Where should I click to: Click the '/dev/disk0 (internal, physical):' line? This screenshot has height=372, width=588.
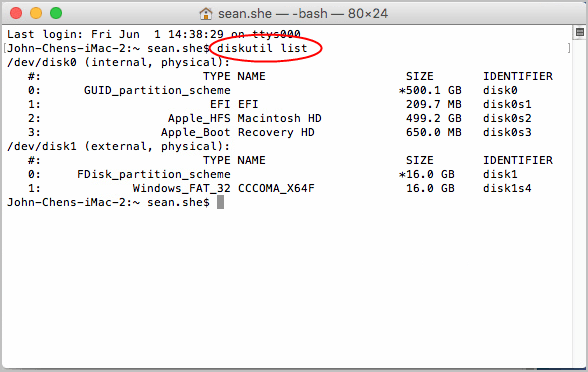point(118,62)
